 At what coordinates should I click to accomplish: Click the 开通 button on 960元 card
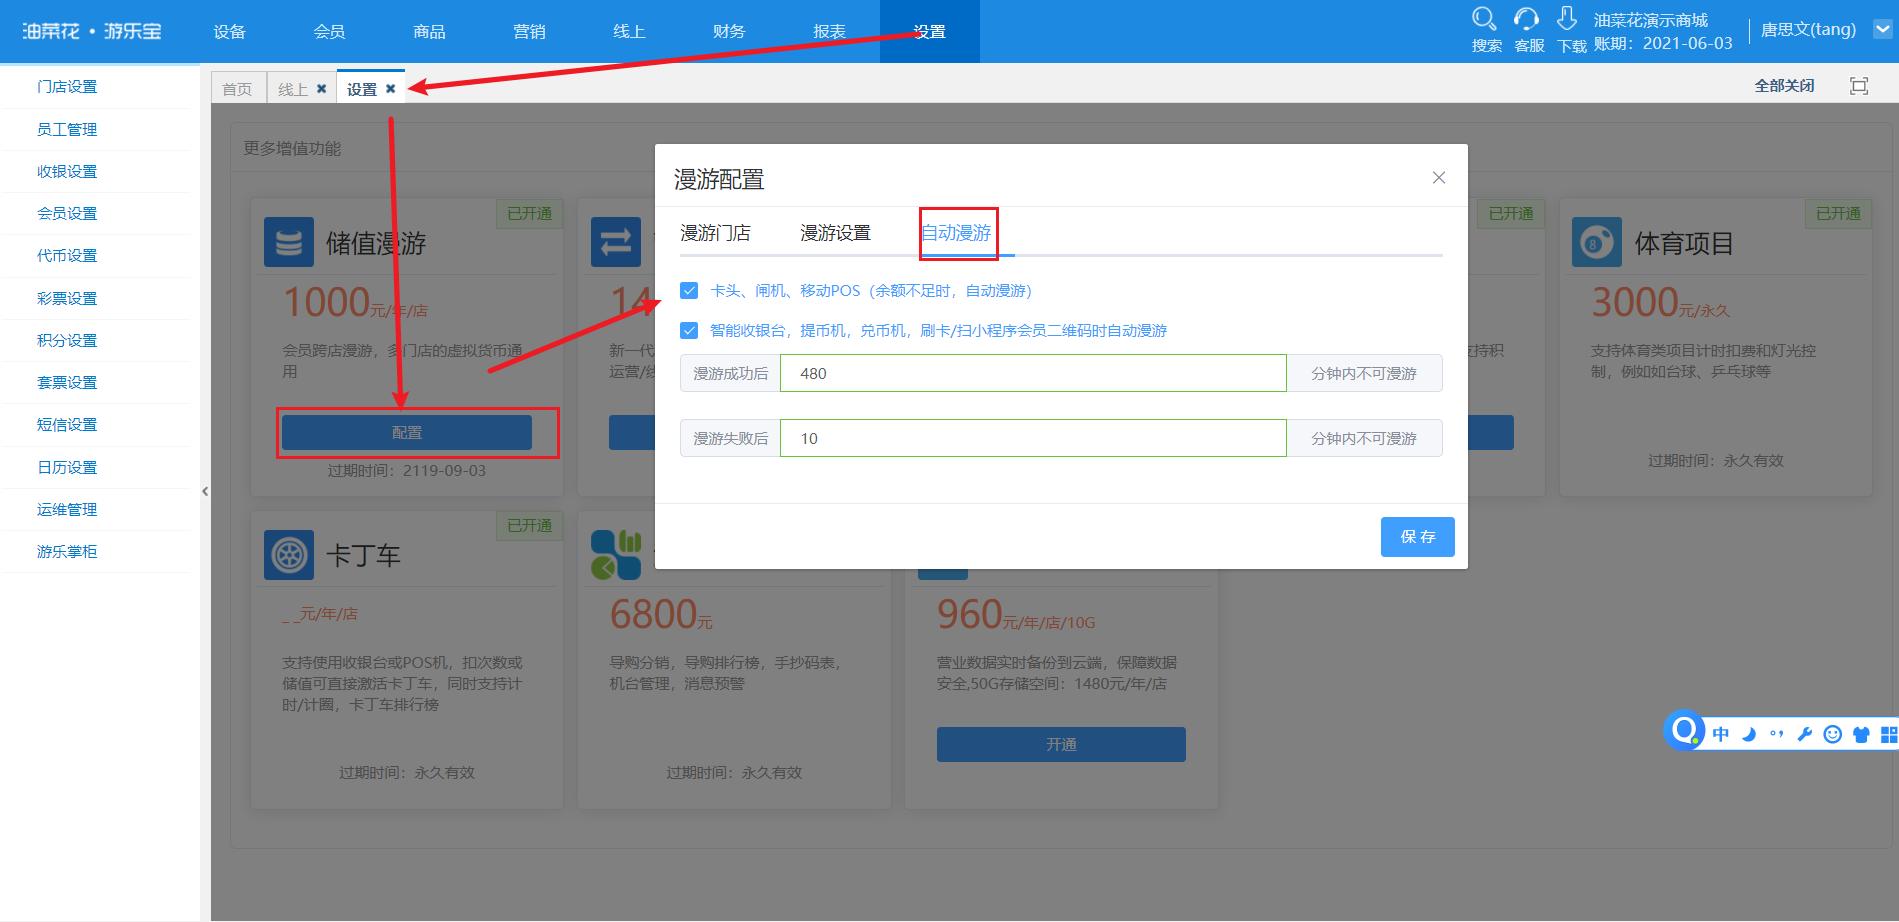click(x=1061, y=744)
